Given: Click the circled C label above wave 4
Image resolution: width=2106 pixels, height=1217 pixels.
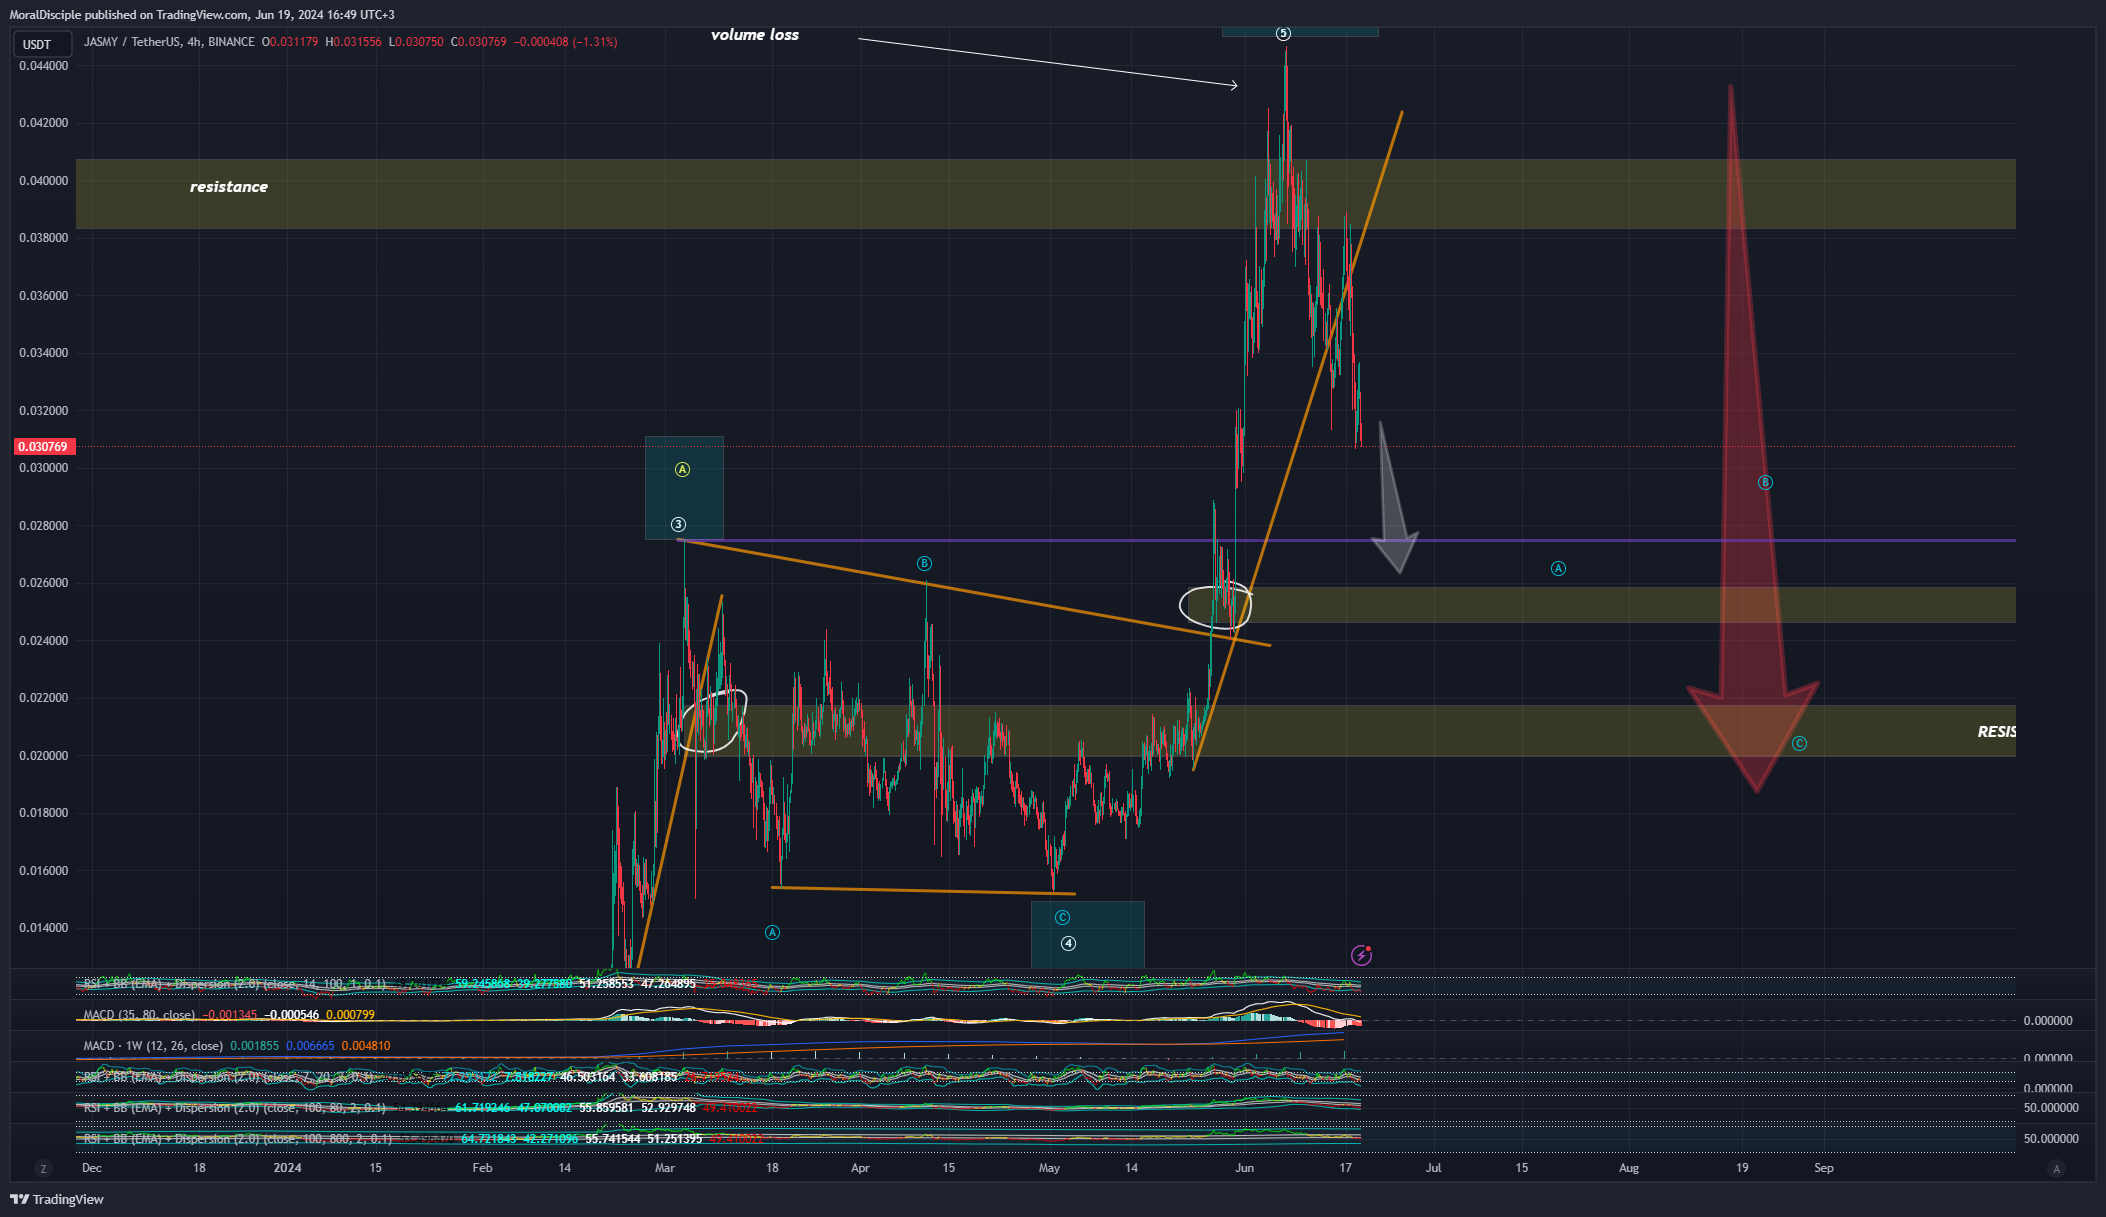Looking at the screenshot, I should point(1062,917).
